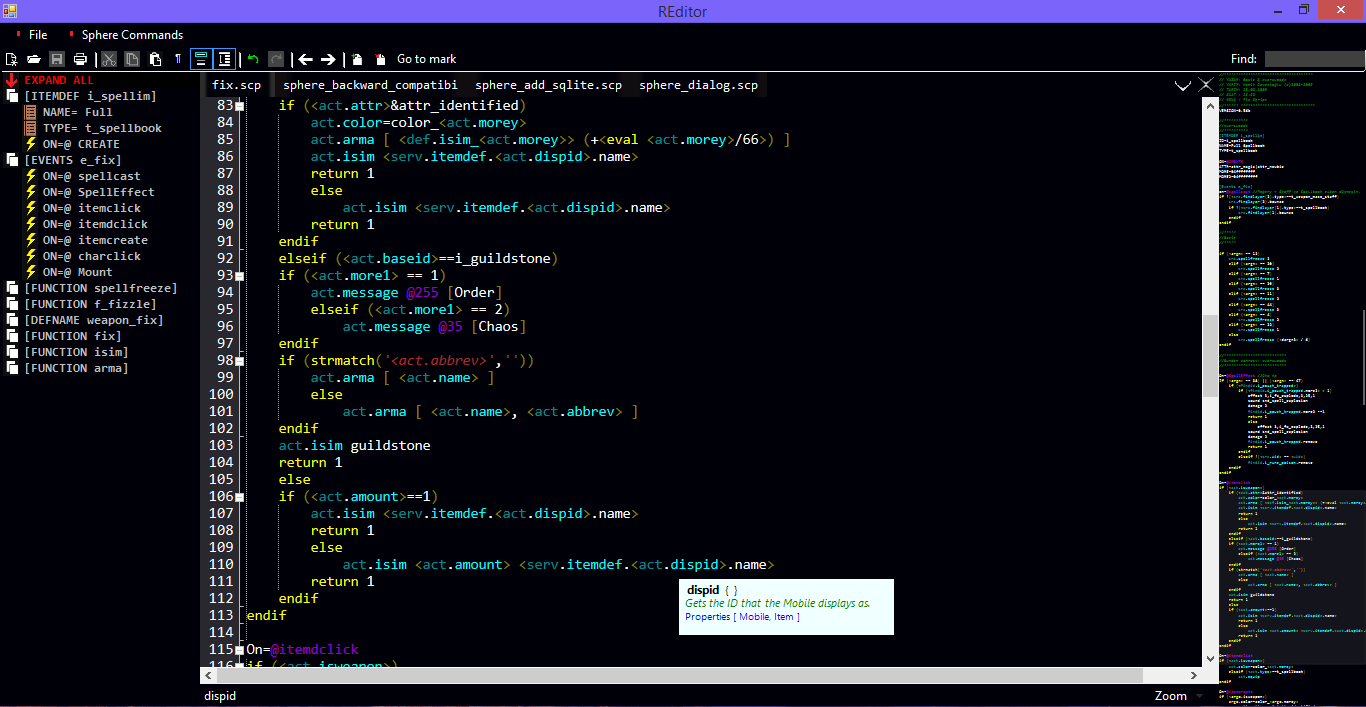Image resolution: width=1366 pixels, height=707 pixels.
Task: Select the [FUNCTION f_fizzle] tree row
Action: point(90,304)
